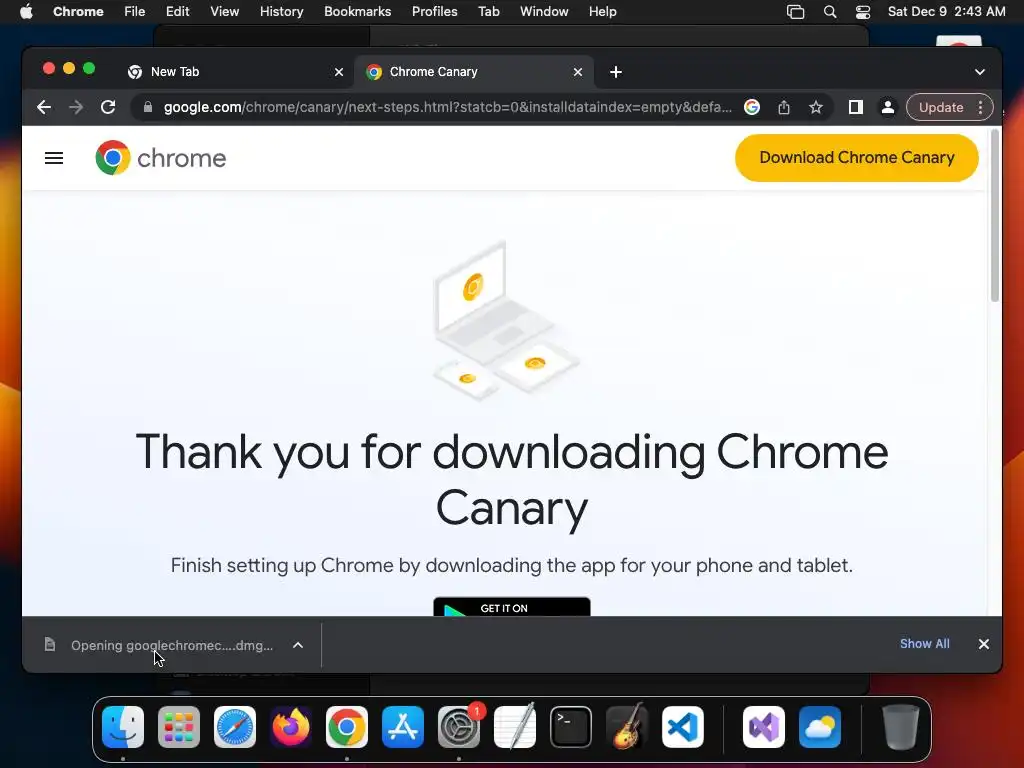This screenshot has height=768, width=1024.
Task: Open the Tab menu
Action: pyautogui.click(x=488, y=12)
